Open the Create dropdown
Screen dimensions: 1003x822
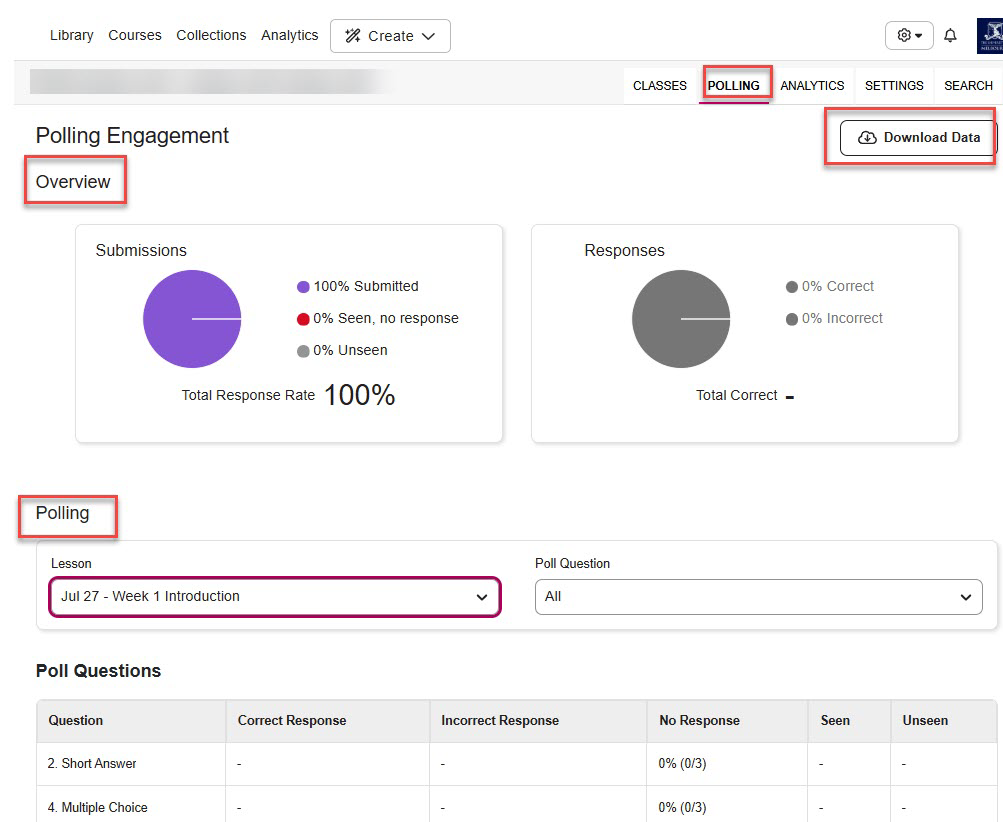(x=390, y=36)
